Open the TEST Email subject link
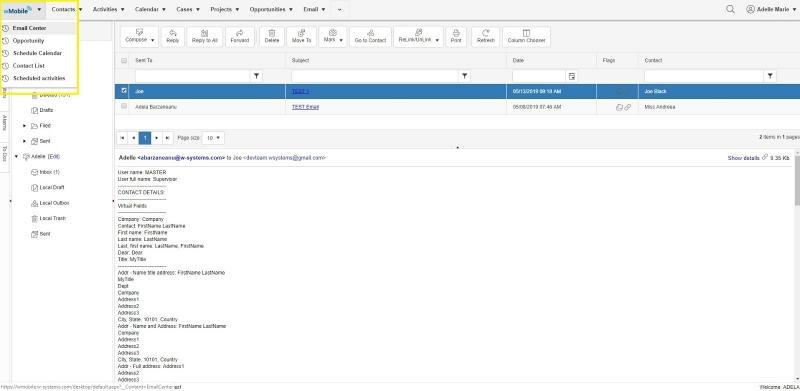This screenshot has height=391, width=800. [305, 107]
